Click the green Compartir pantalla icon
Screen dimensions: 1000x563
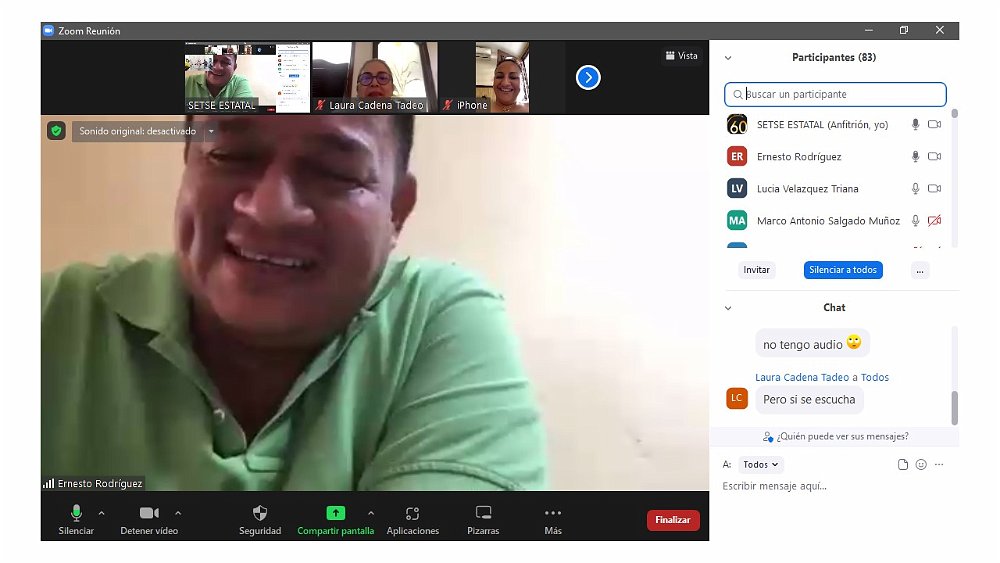click(x=335, y=513)
